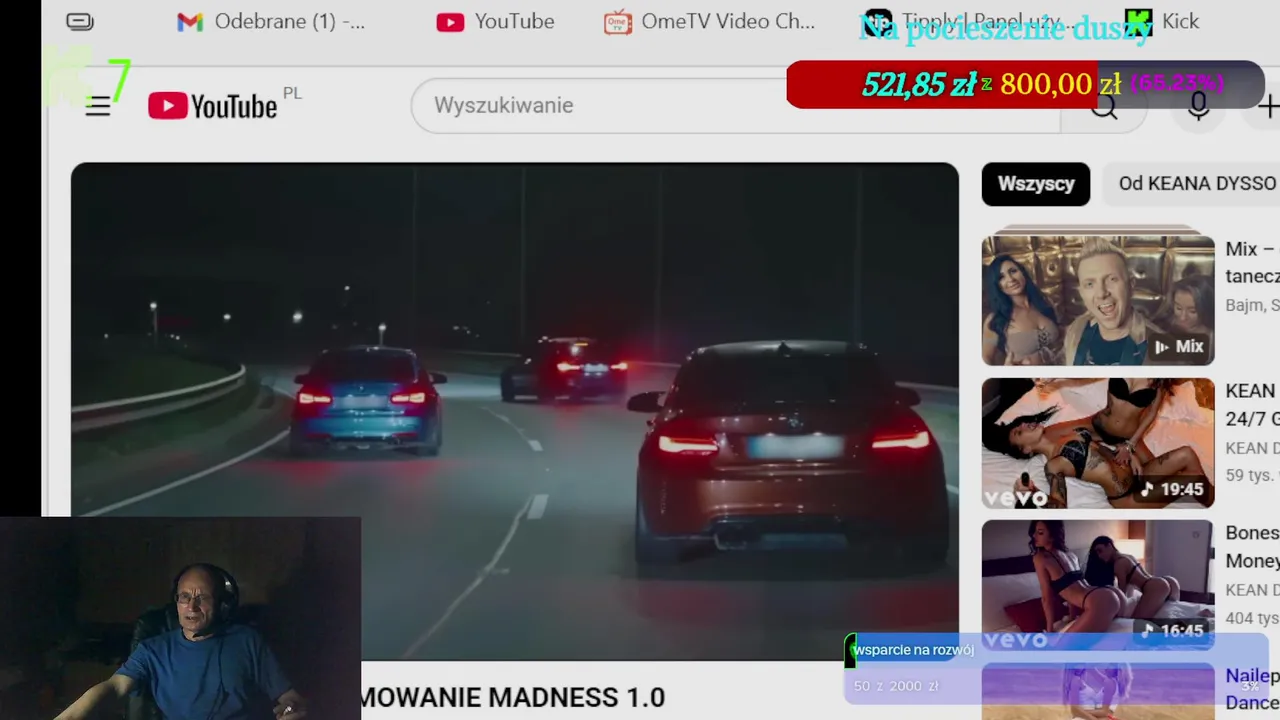Open the Mix taneczny title text

[1252, 262]
